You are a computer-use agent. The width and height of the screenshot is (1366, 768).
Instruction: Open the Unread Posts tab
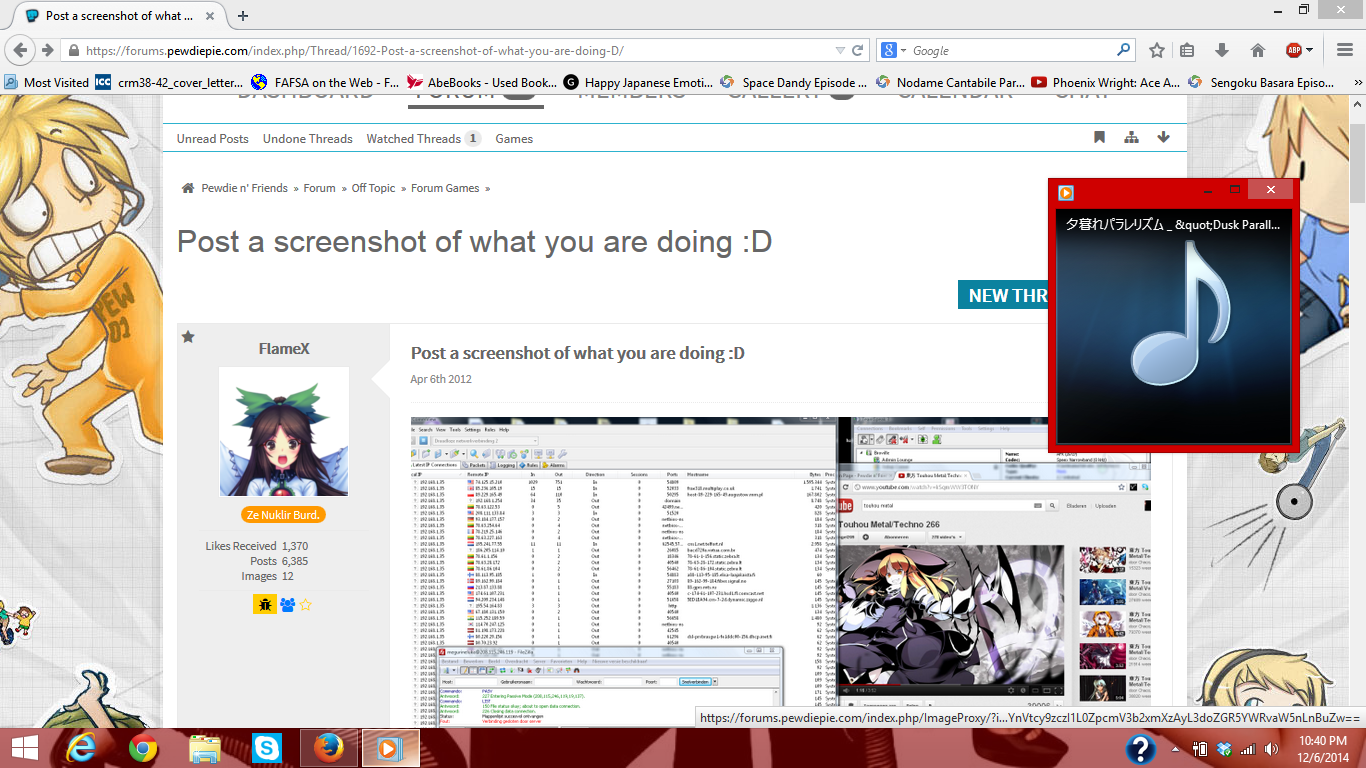[212, 139]
